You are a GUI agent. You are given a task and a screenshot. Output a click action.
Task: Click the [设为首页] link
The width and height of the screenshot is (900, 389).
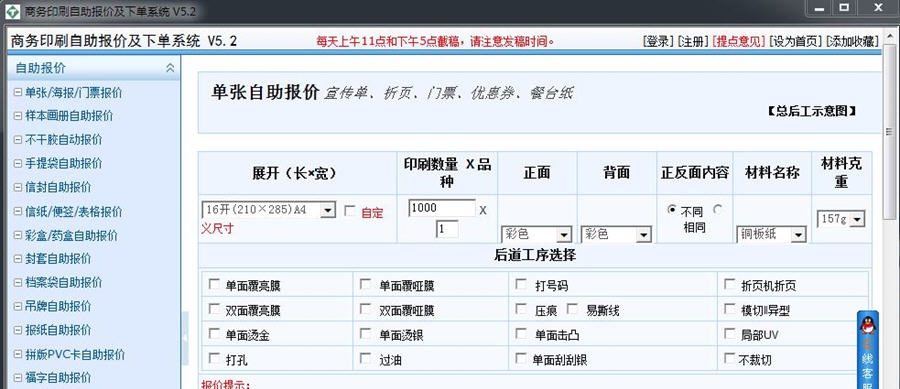point(796,41)
